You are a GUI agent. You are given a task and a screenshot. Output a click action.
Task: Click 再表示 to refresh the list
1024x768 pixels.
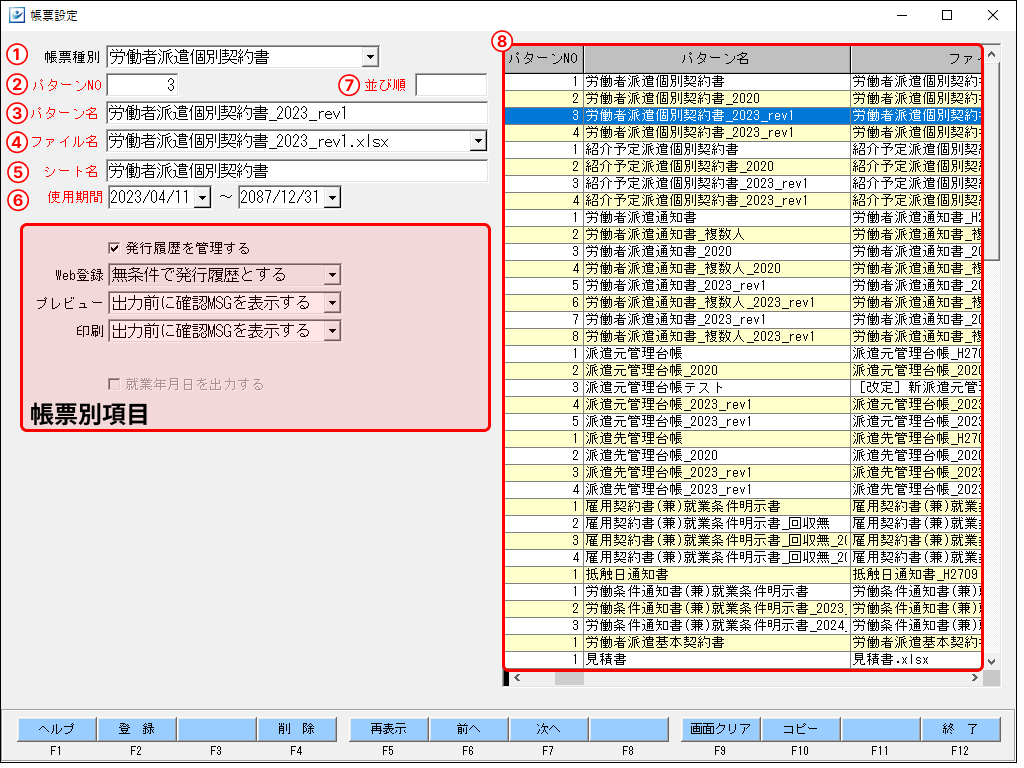387,729
